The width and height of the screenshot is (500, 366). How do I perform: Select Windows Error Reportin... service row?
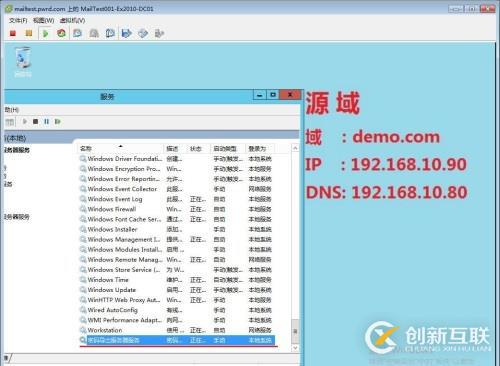pos(176,179)
